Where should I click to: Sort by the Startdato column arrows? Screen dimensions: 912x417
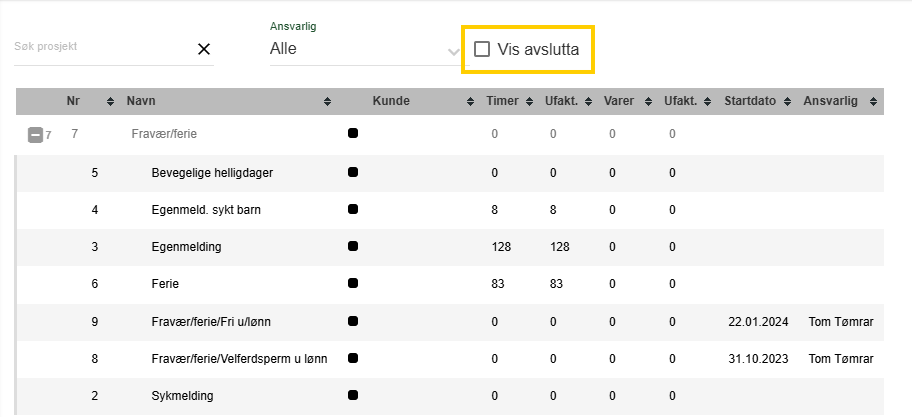[788, 101]
